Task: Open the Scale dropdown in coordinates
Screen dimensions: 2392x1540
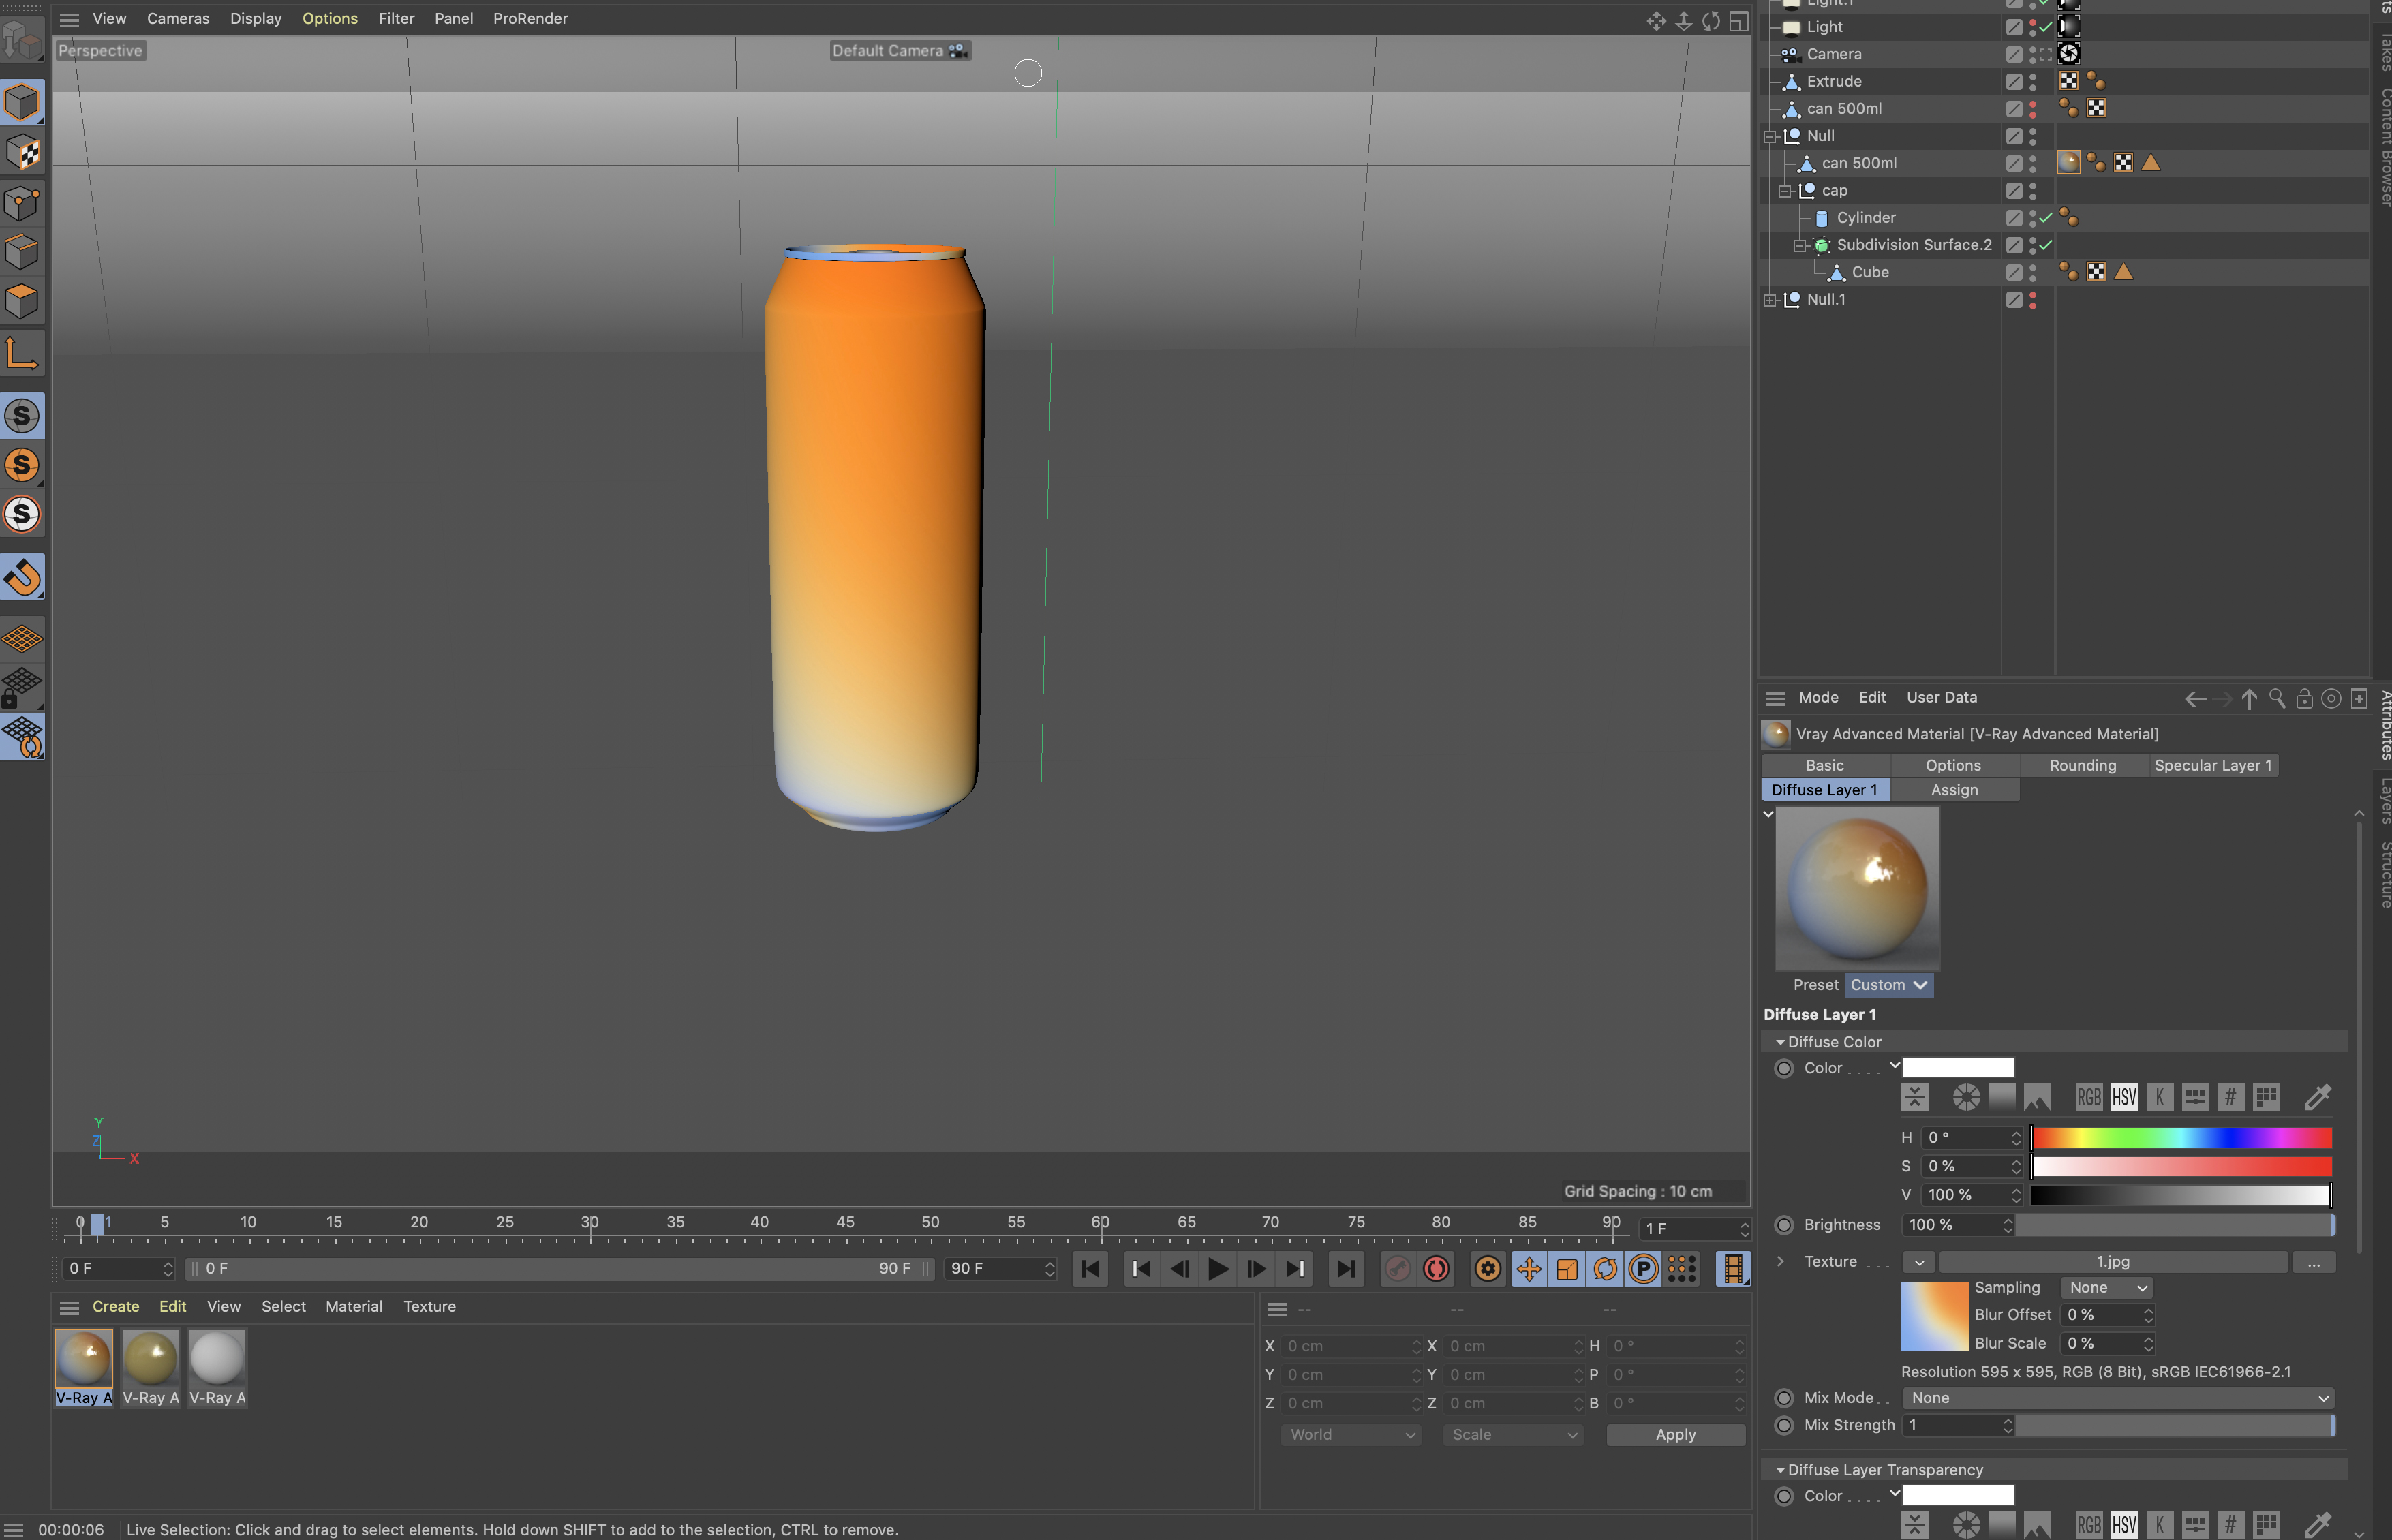Action: pyautogui.click(x=1513, y=1435)
